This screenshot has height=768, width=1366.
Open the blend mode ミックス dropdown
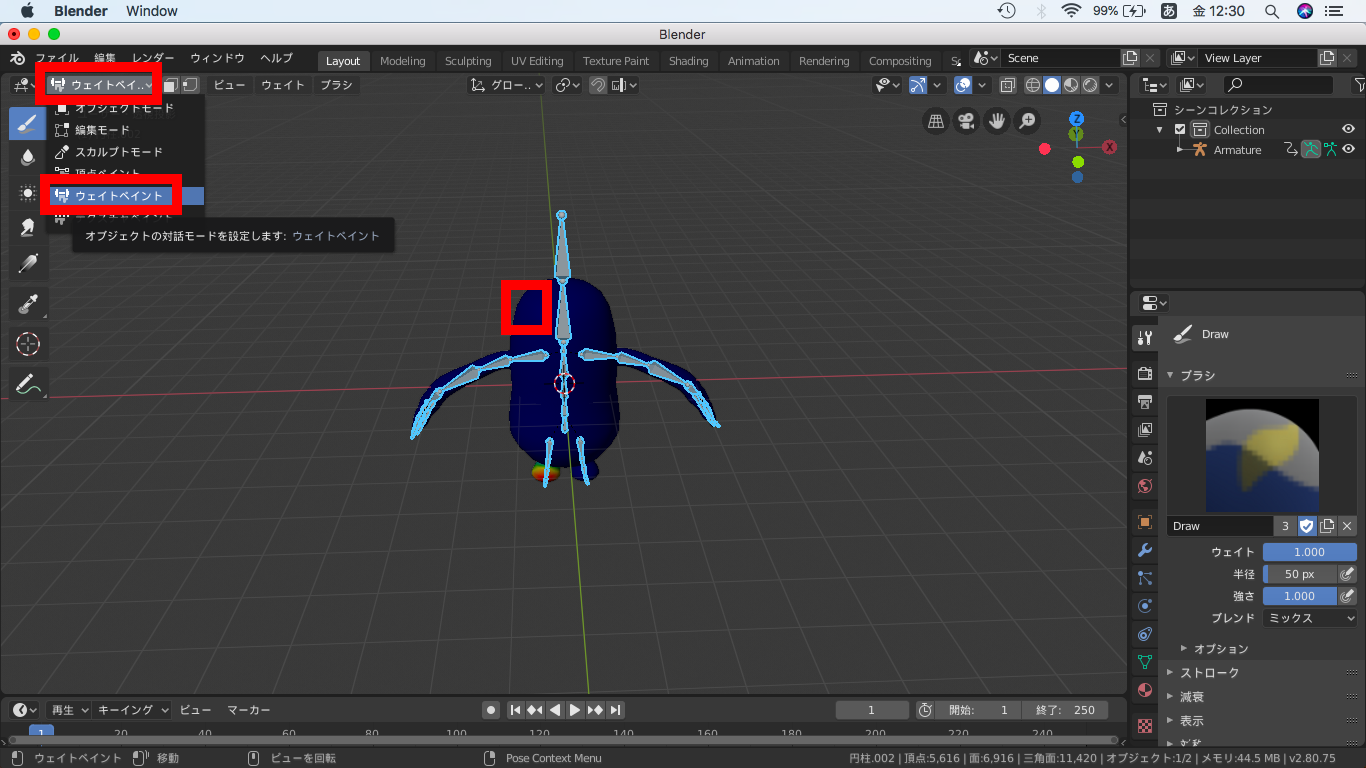click(1309, 618)
